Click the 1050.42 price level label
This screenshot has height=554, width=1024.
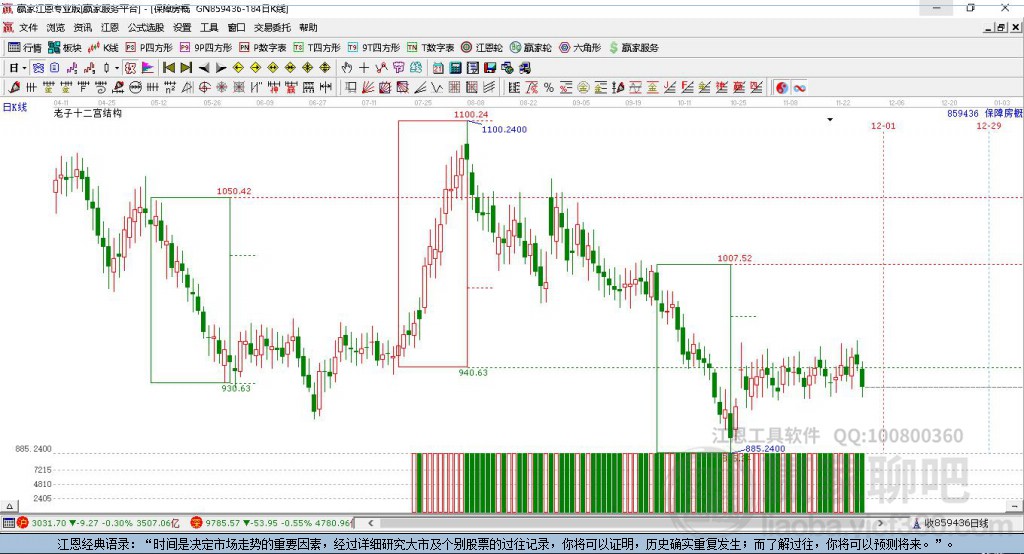(234, 191)
